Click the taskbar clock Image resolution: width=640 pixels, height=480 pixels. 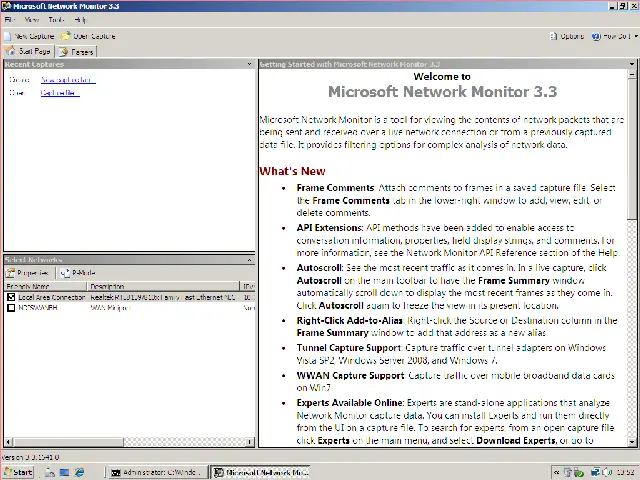pos(625,472)
